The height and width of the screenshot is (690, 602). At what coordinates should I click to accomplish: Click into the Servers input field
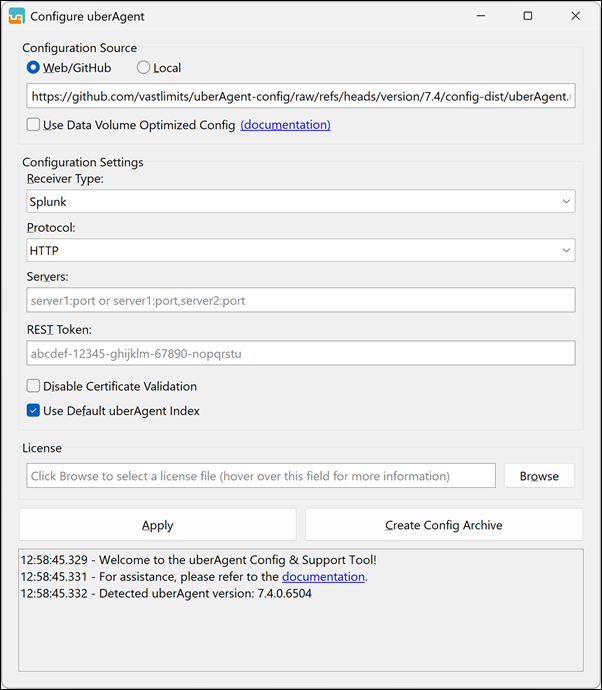(300, 300)
